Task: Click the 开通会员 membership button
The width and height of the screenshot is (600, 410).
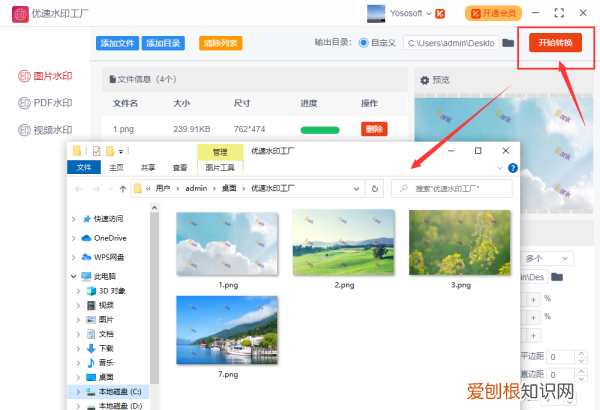Action: tap(493, 14)
